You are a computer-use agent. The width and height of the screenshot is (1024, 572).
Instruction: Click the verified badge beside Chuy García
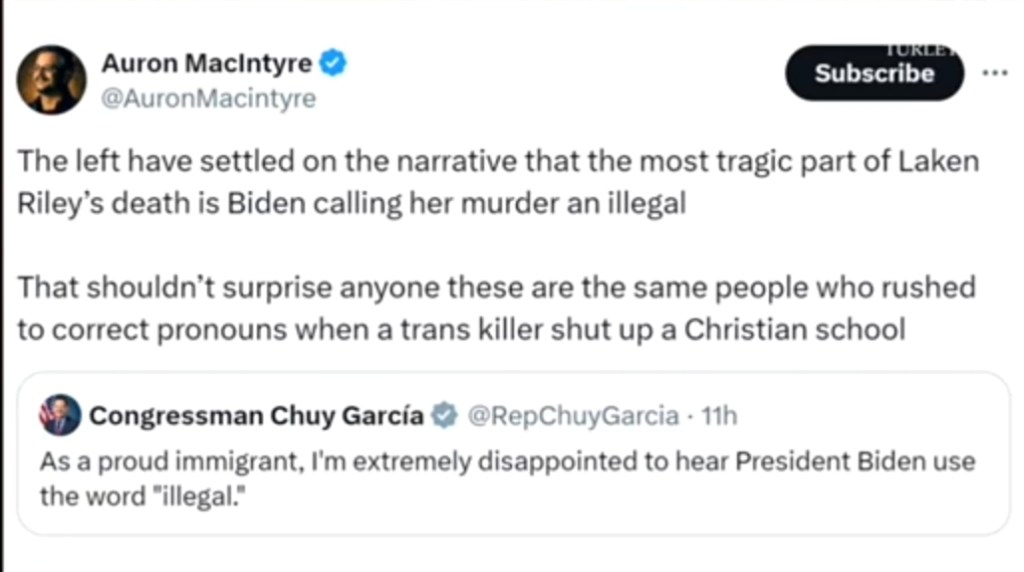click(444, 416)
